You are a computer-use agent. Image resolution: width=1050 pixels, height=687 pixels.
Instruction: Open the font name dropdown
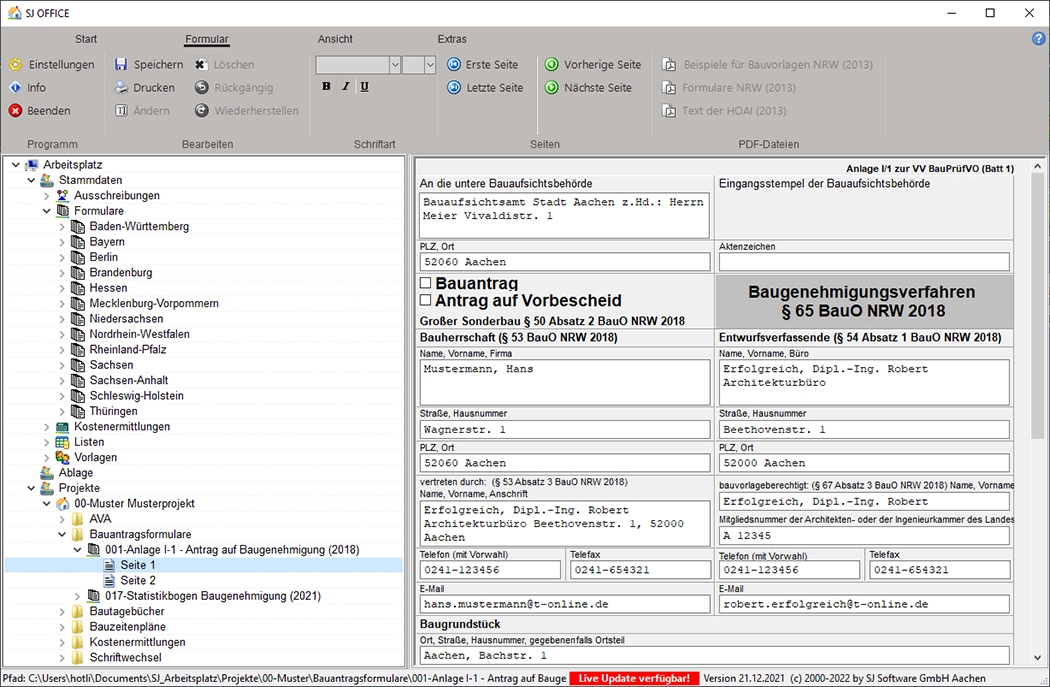394,64
